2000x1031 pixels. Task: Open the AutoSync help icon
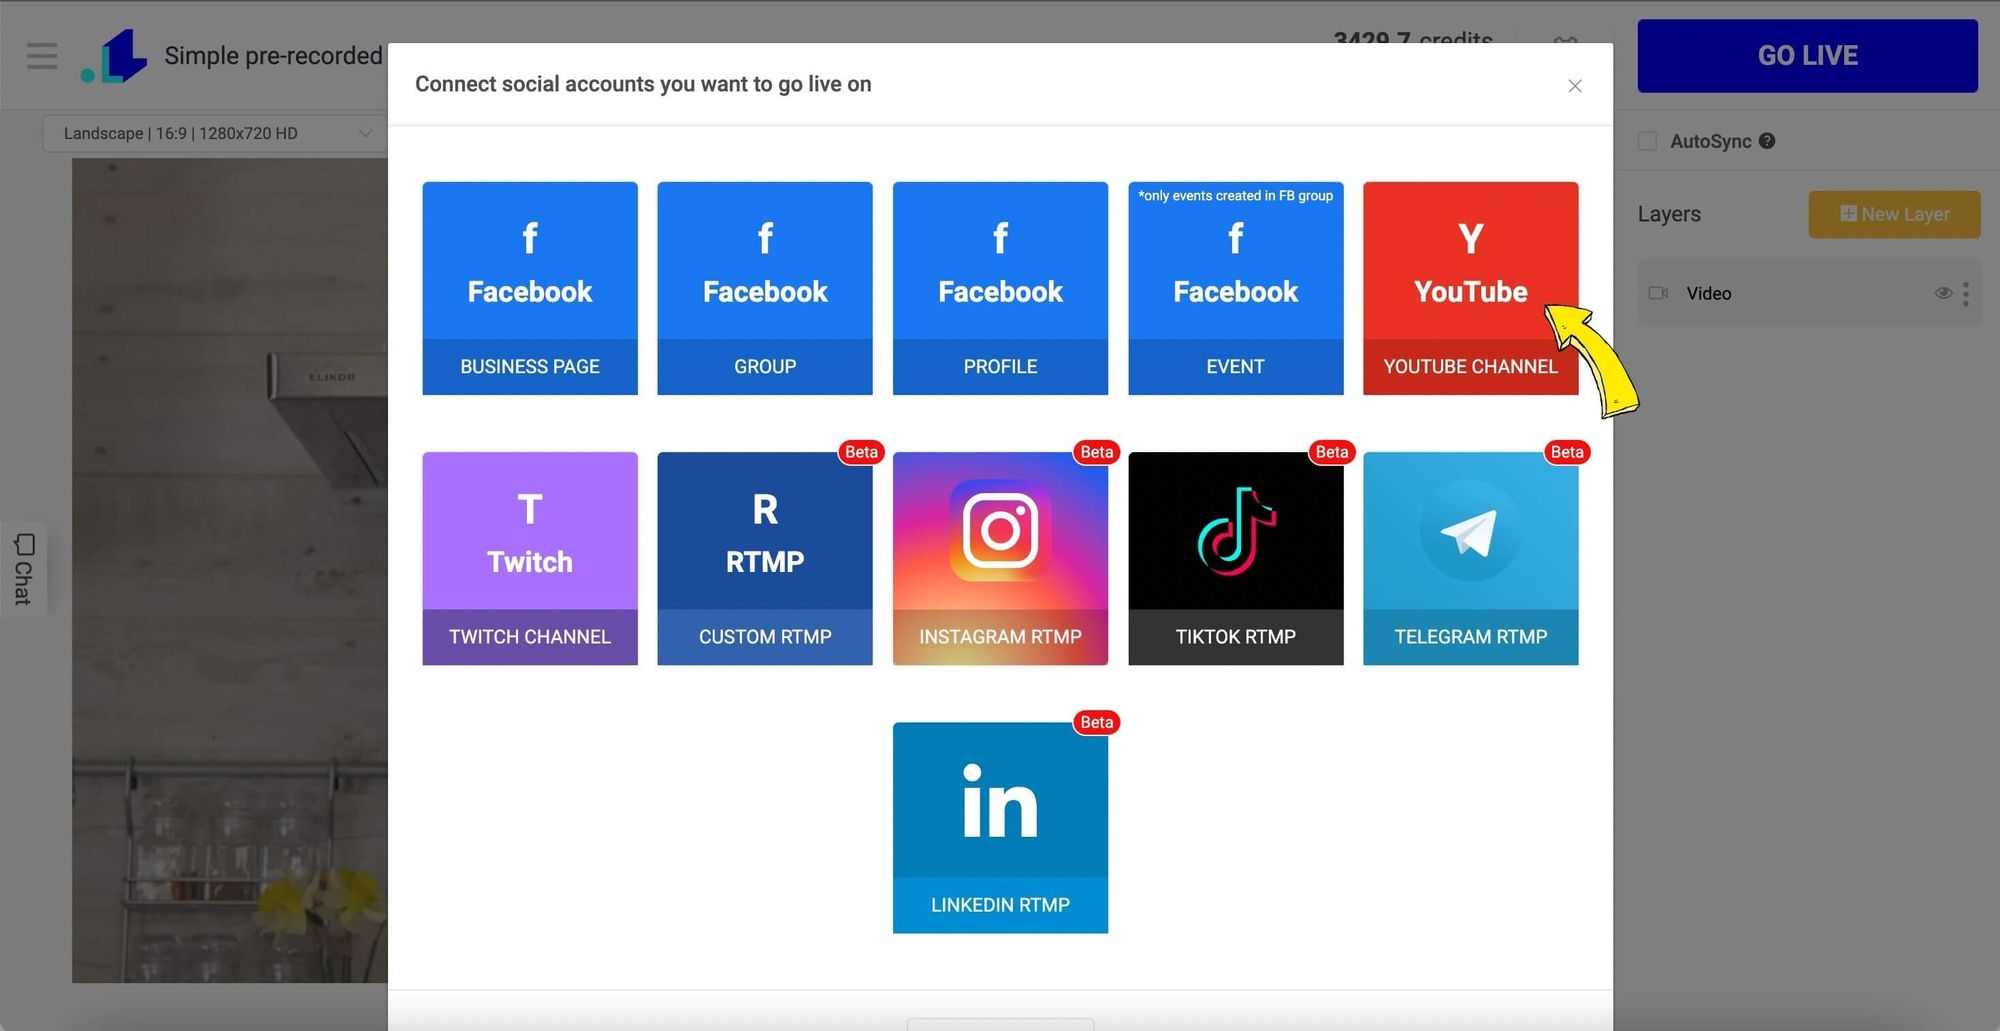pyautogui.click(x=1767, y=141)
